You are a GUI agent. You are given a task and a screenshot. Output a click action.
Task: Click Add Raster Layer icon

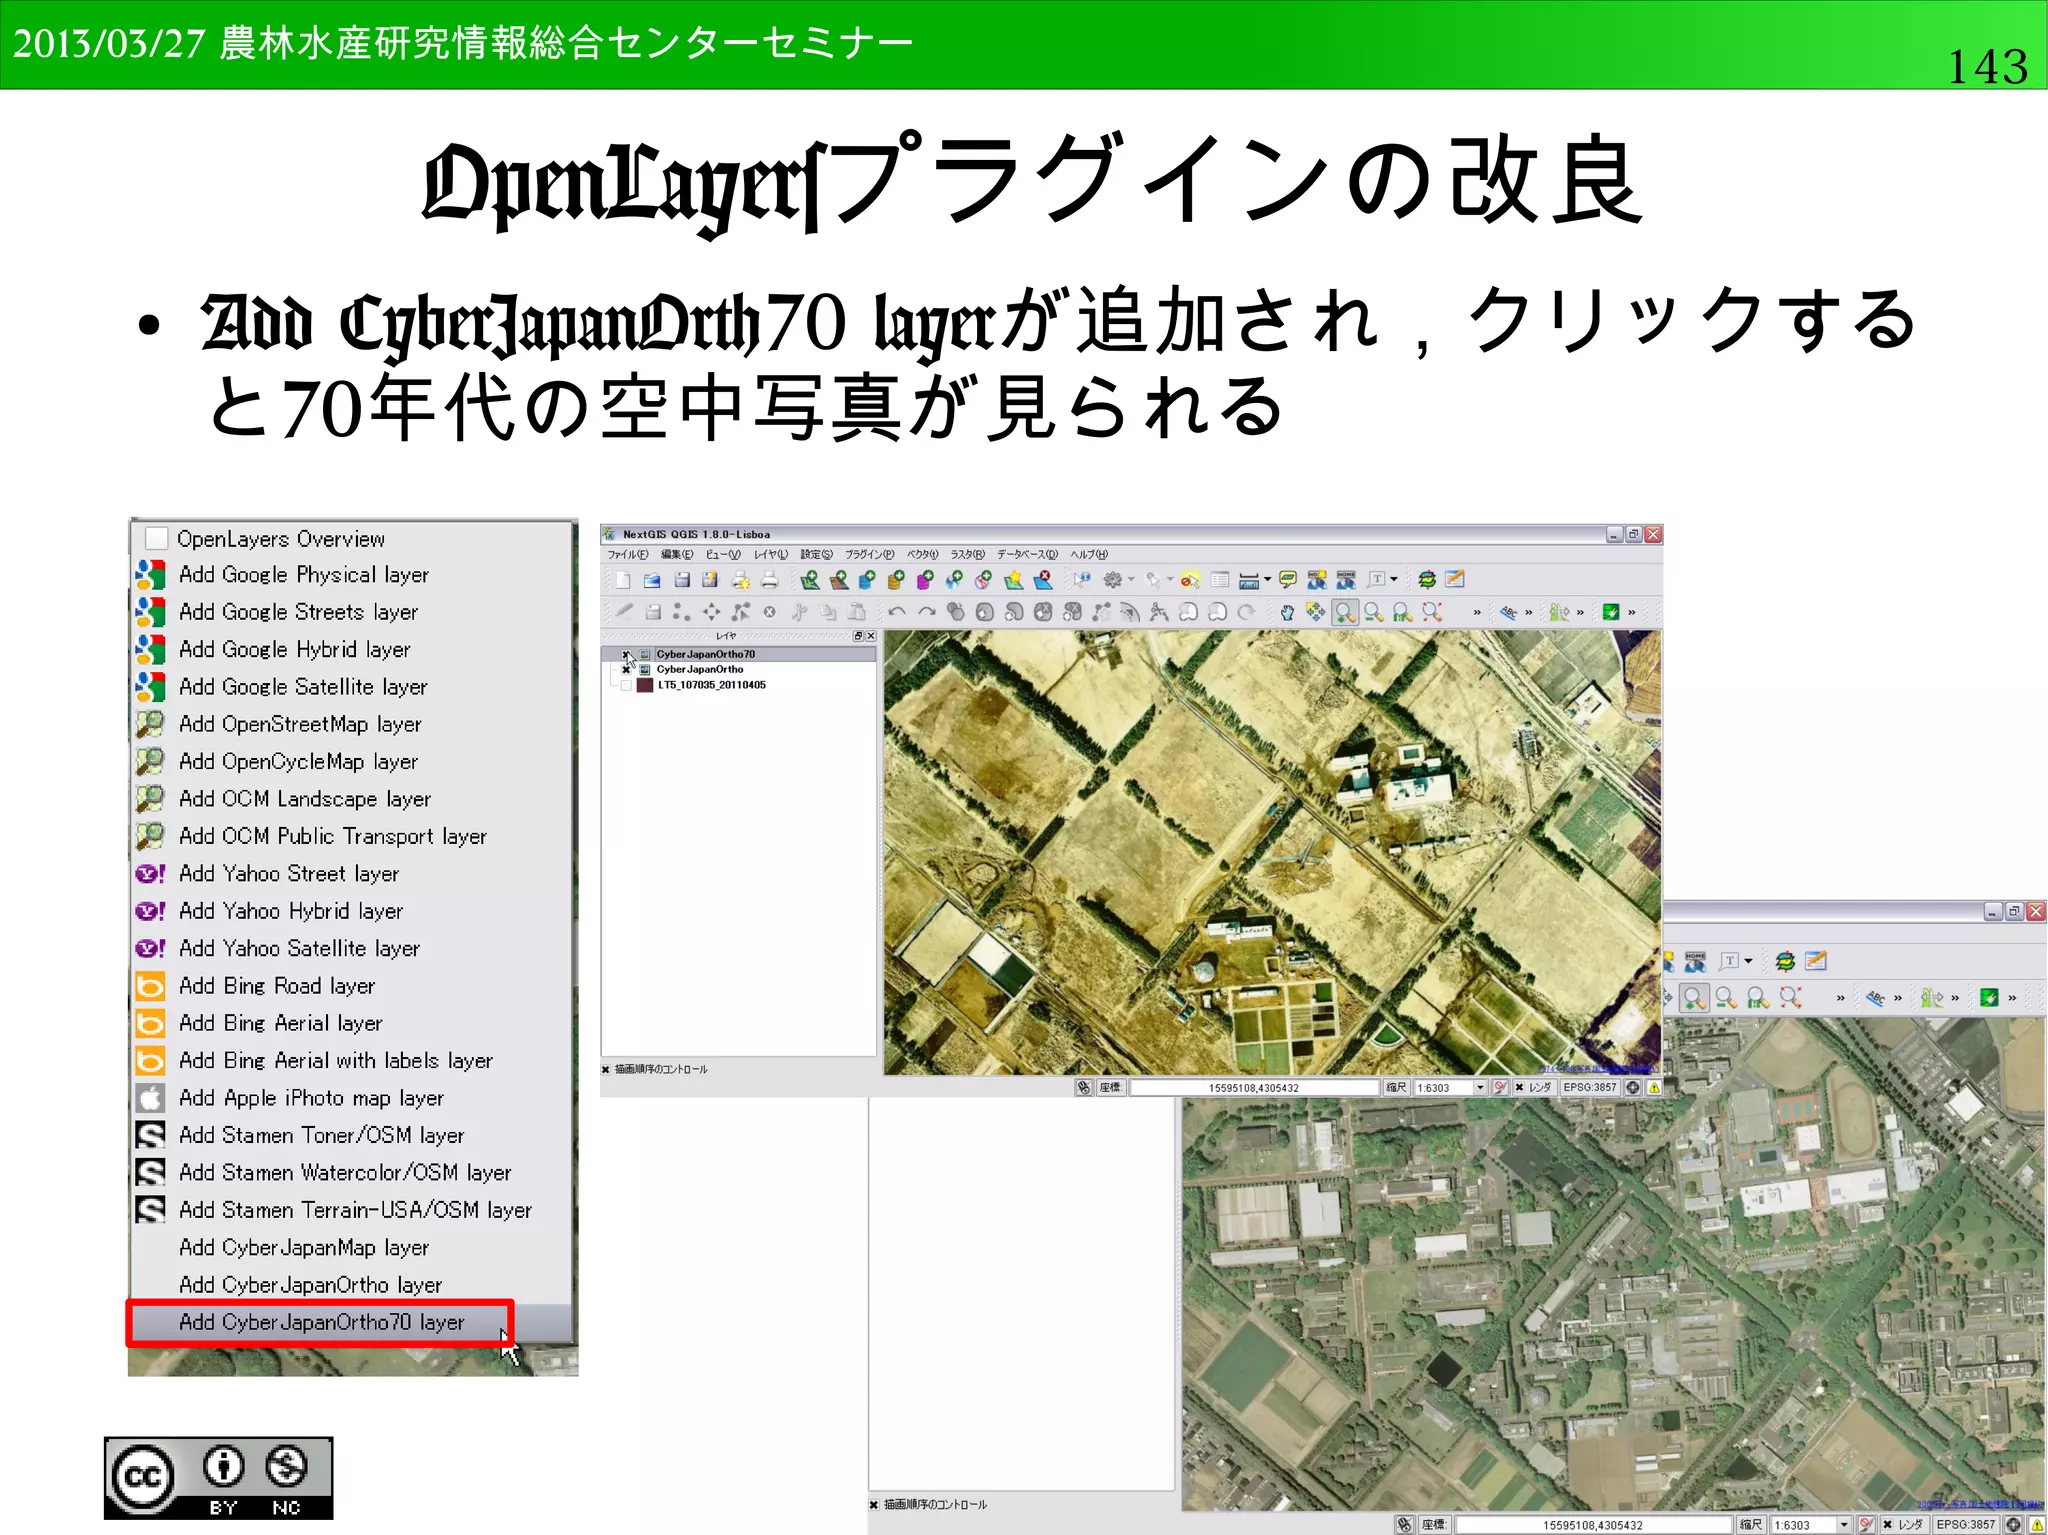839,580
